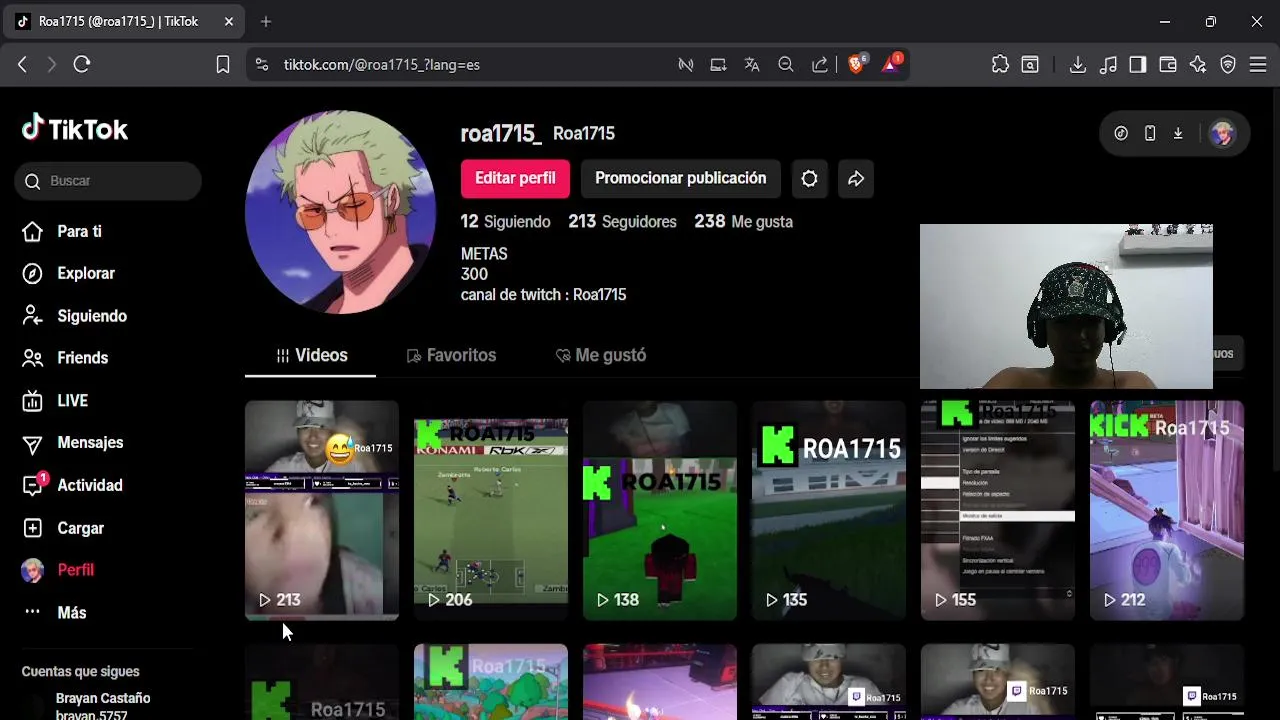Click the compass icon in top-right pill
The width and height of the screenshot is (1280, 720).
1121,133
